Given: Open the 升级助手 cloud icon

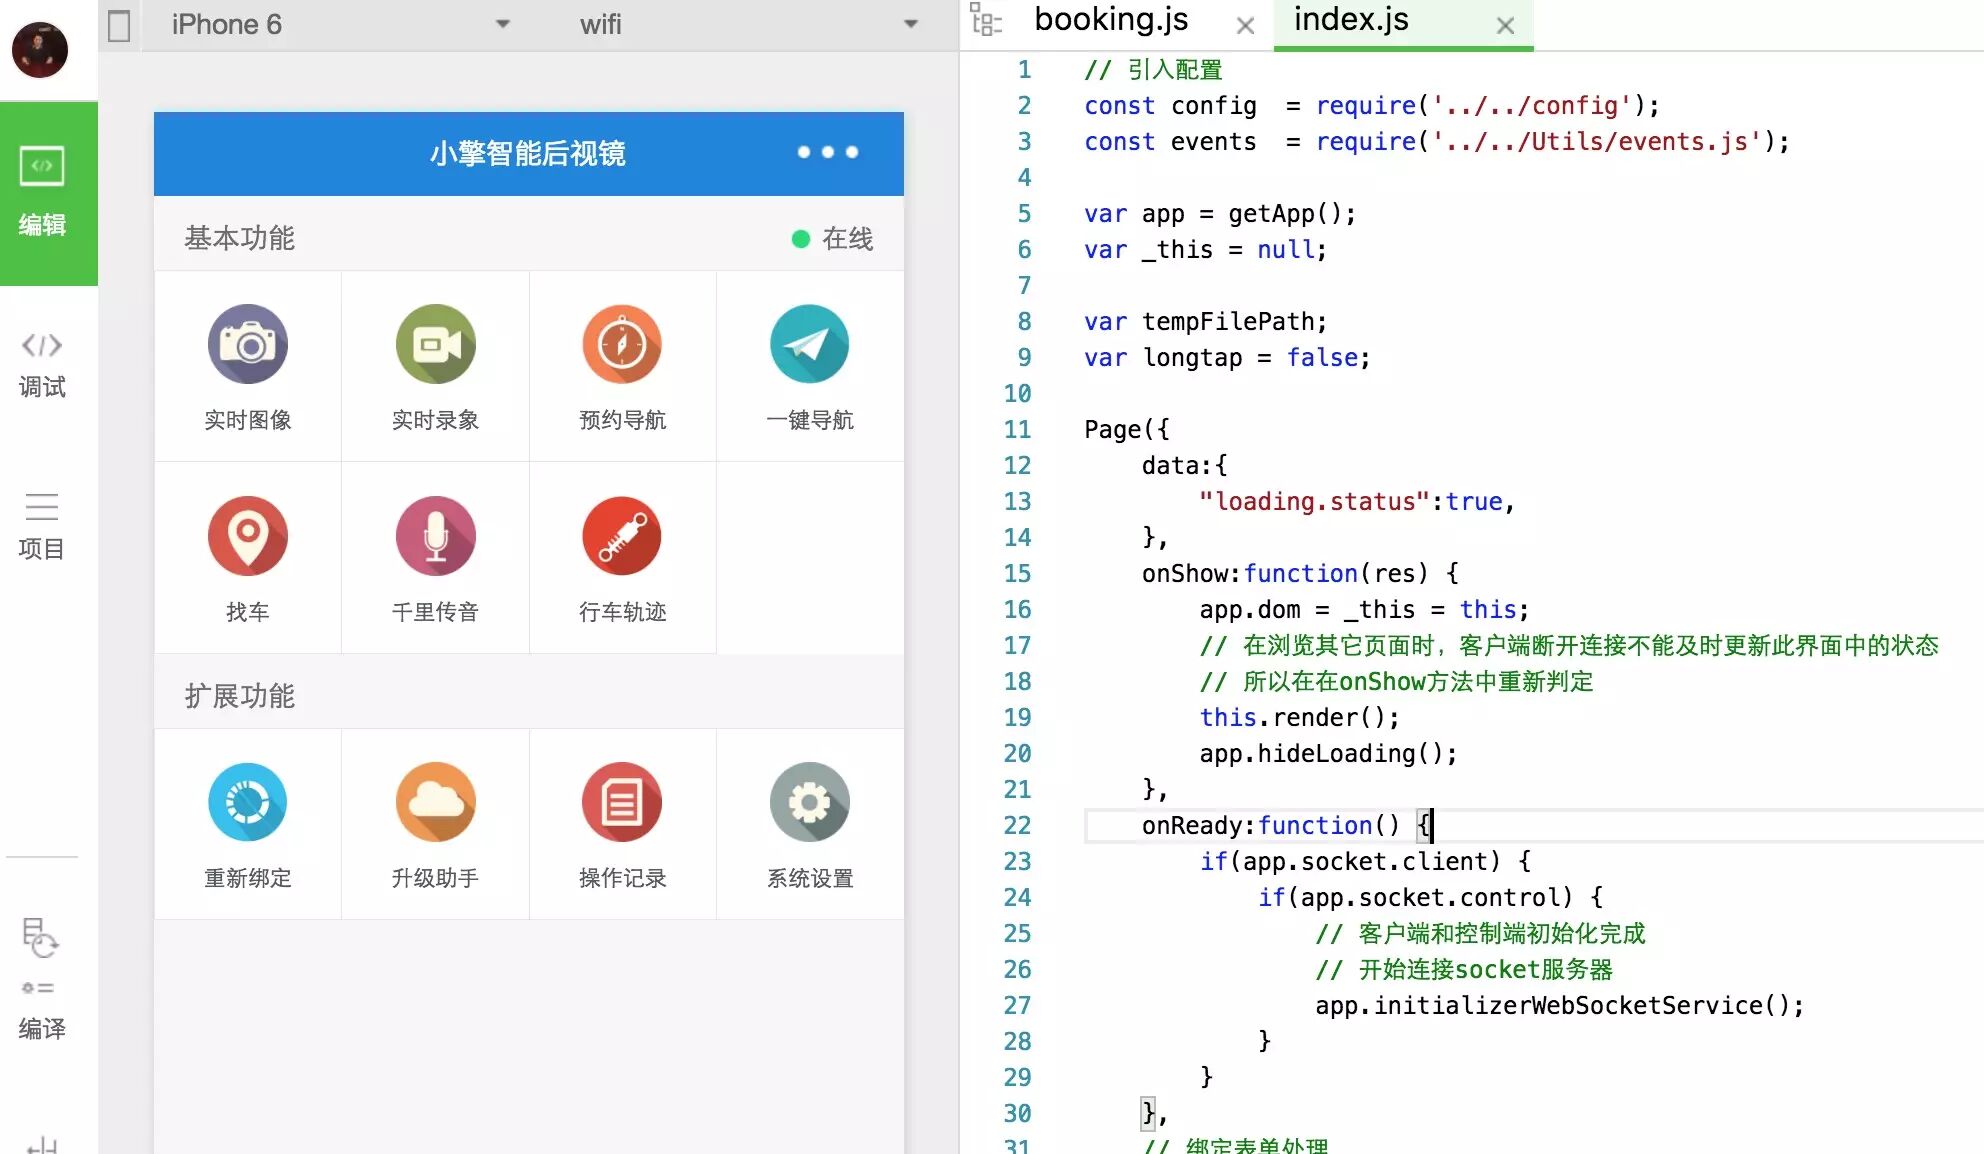Looking at the screenshot, I should pyautogui.click(x=435, y=803).
